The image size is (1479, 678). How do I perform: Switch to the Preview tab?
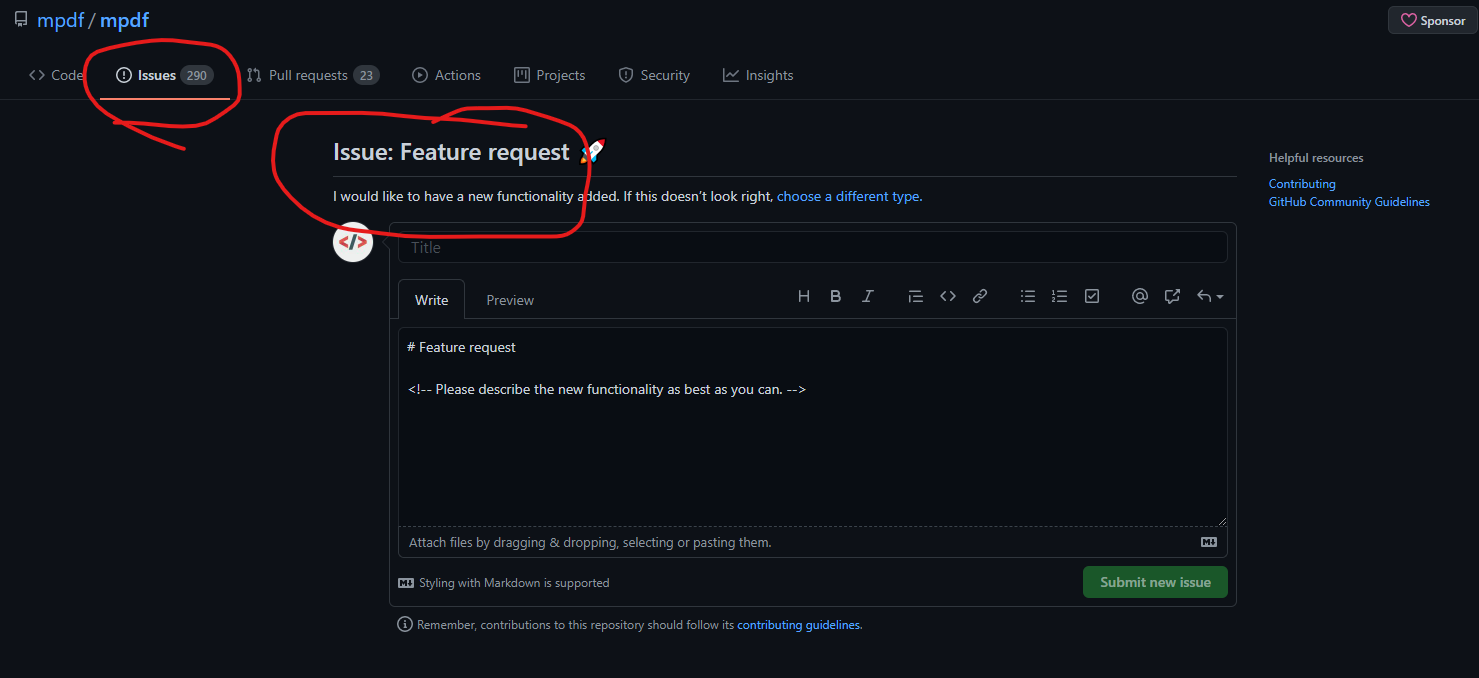point(509,299)
